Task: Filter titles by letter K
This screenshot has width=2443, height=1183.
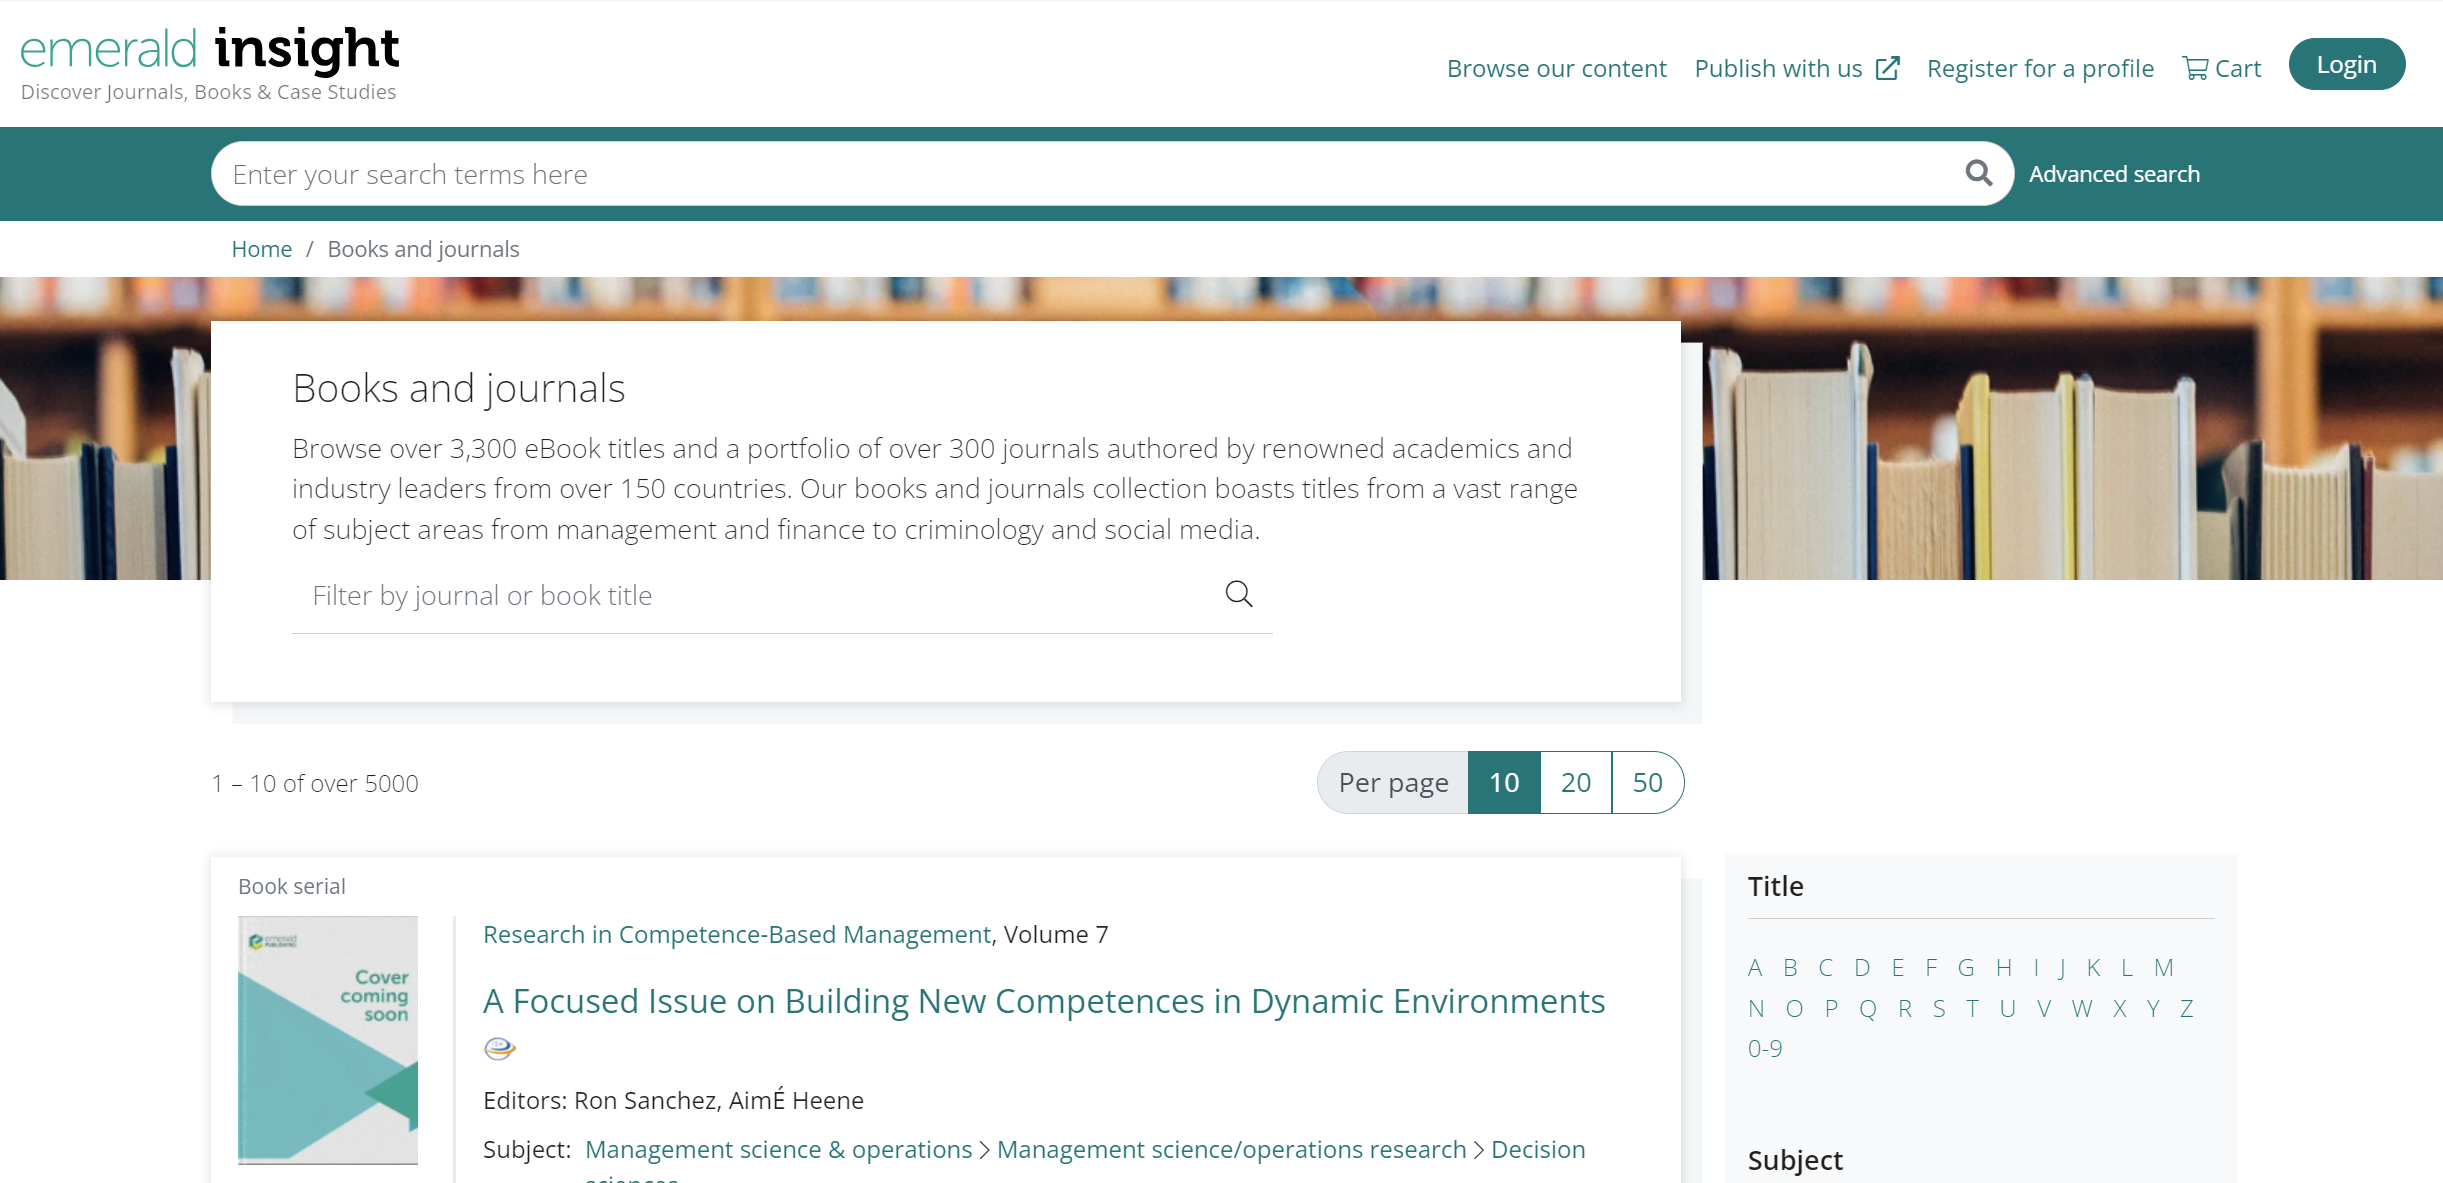Action: (2093, 968)
